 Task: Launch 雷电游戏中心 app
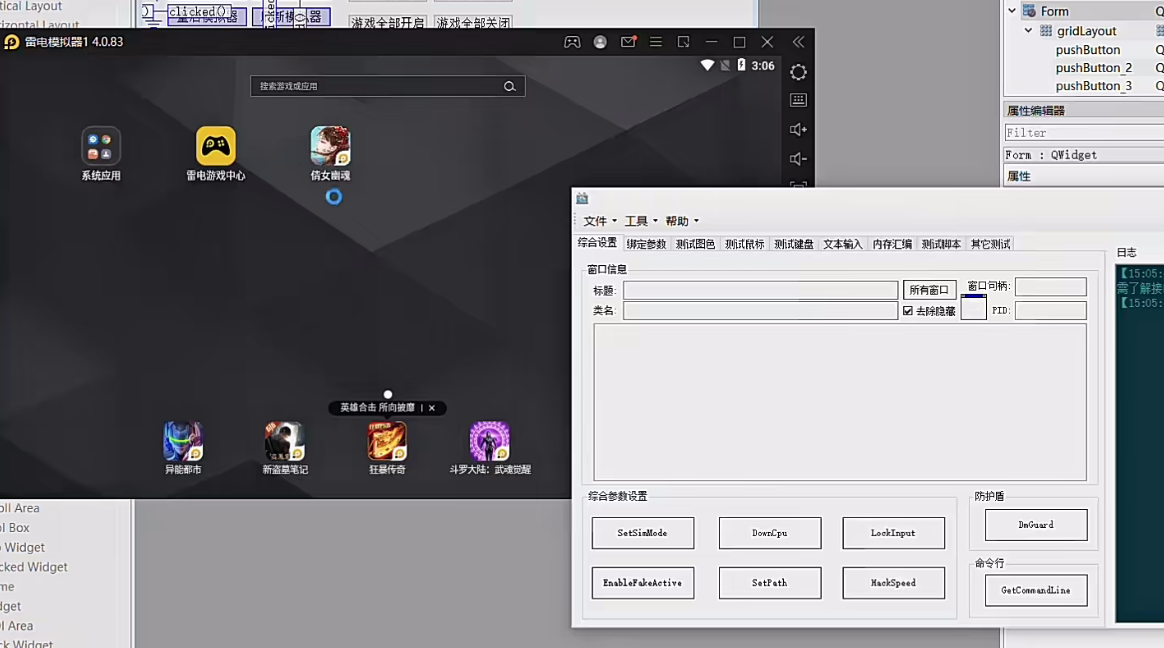(215, 146)
